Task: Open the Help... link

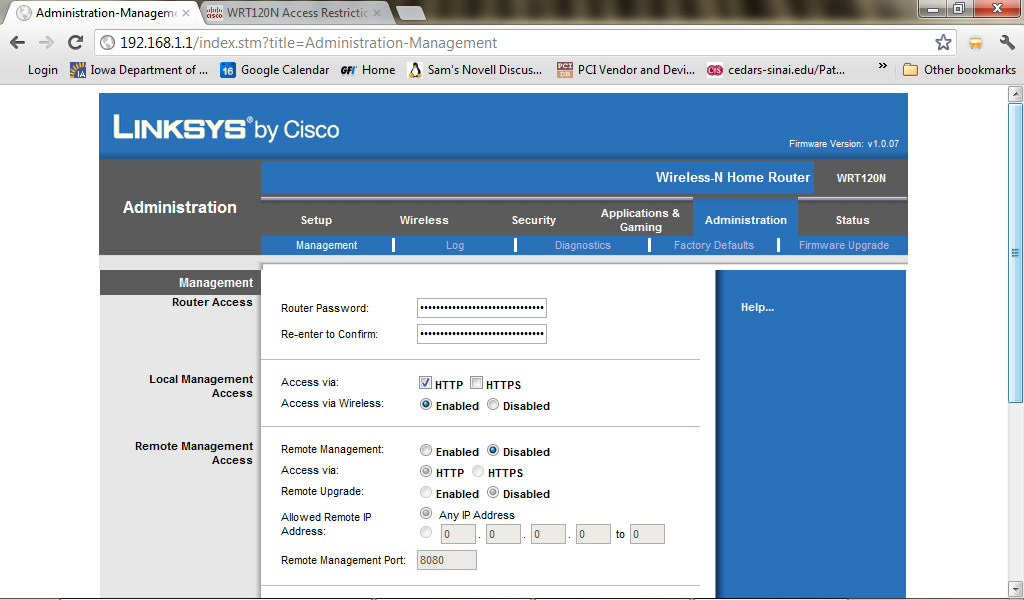Action: point(757,307)
